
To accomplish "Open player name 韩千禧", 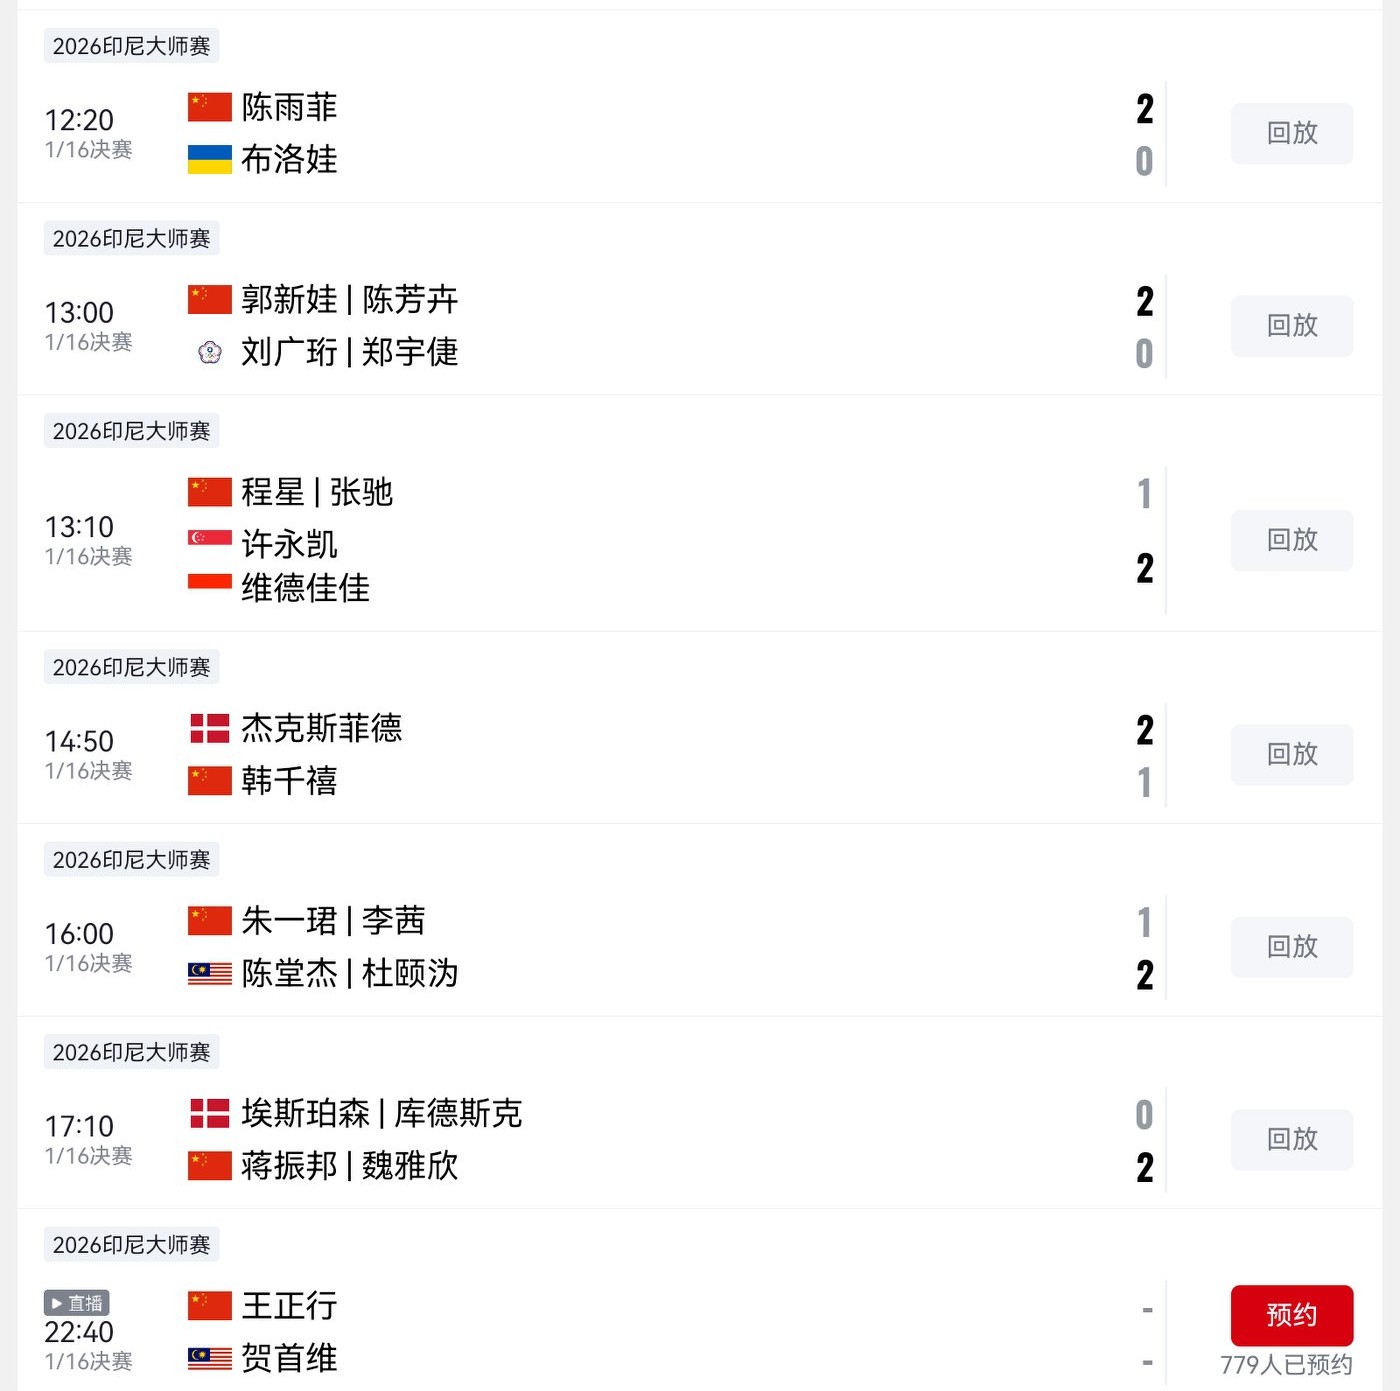I will pyautogui.click(x=289, y=781).
